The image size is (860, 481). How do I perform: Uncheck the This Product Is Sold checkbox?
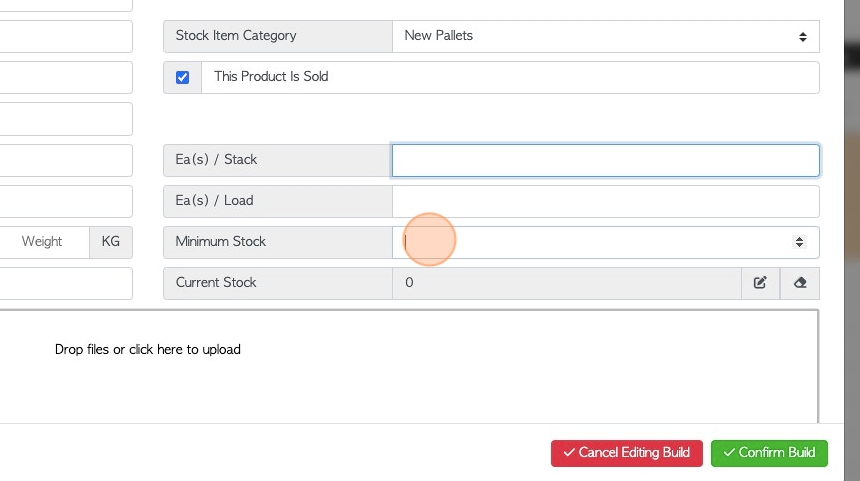[x=183, y=77]
